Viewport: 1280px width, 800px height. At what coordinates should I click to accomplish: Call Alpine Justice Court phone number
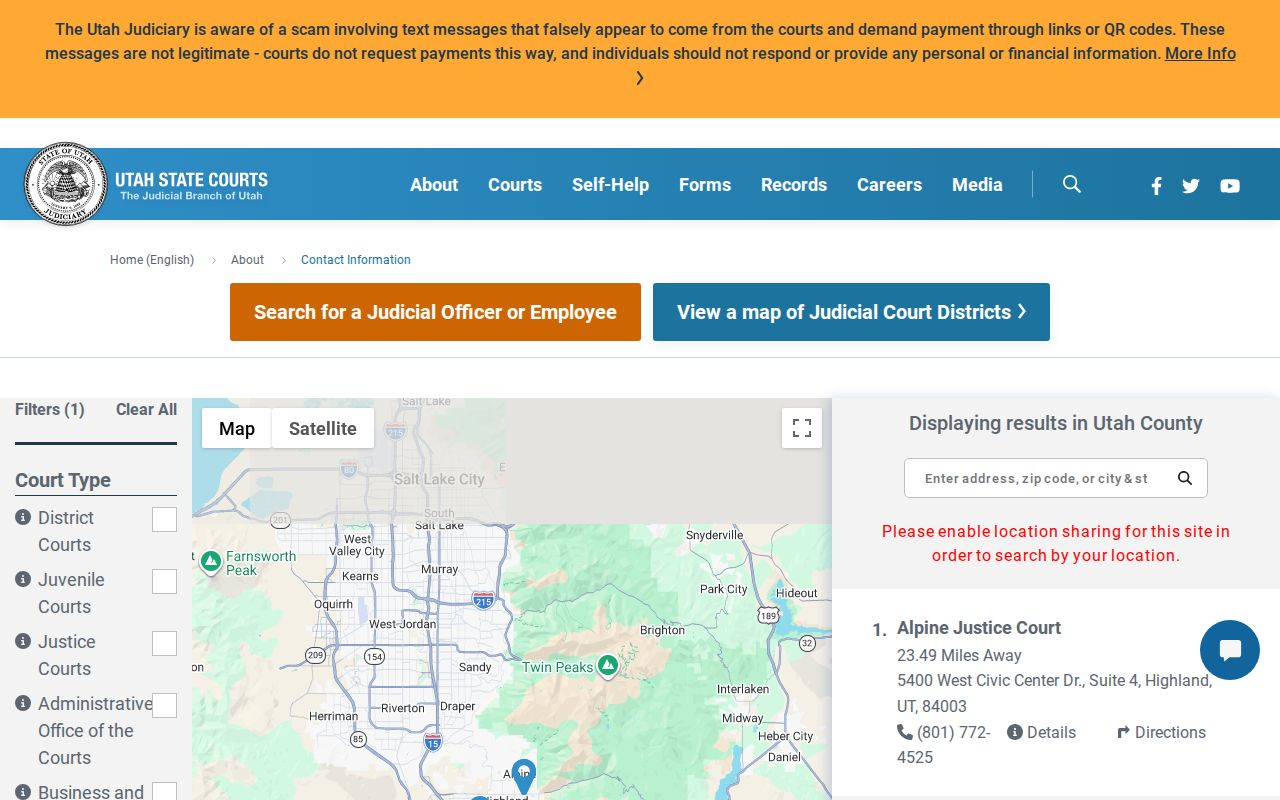[x=945, y=745]
